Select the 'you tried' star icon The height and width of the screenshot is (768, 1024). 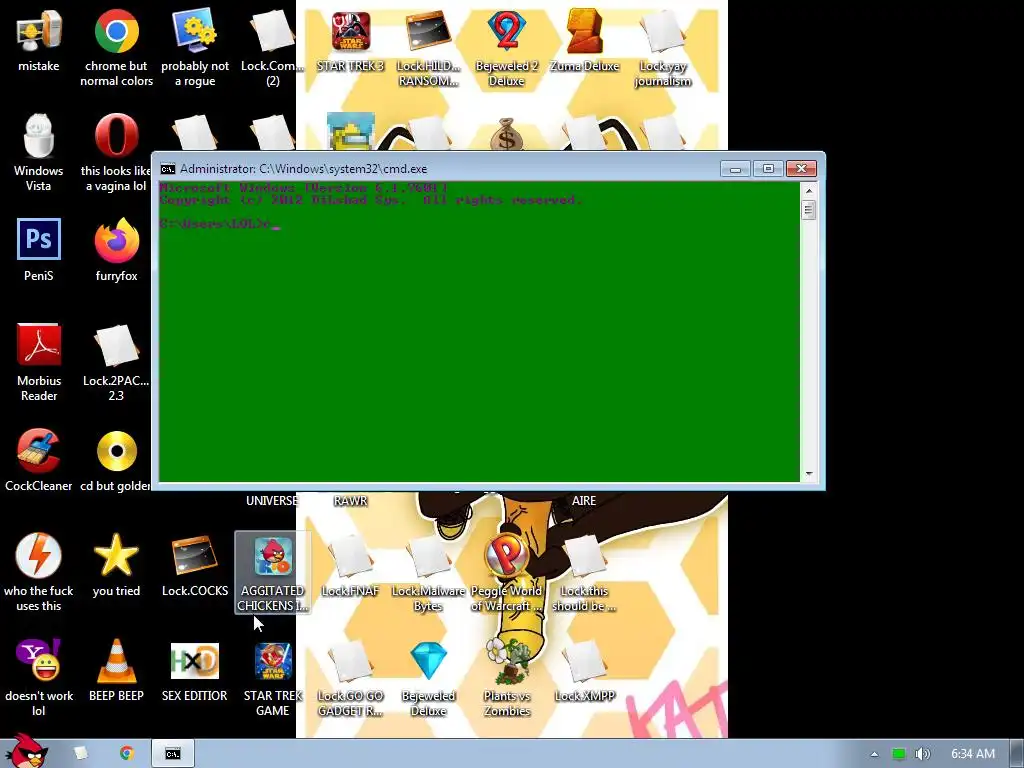[116, 555]
